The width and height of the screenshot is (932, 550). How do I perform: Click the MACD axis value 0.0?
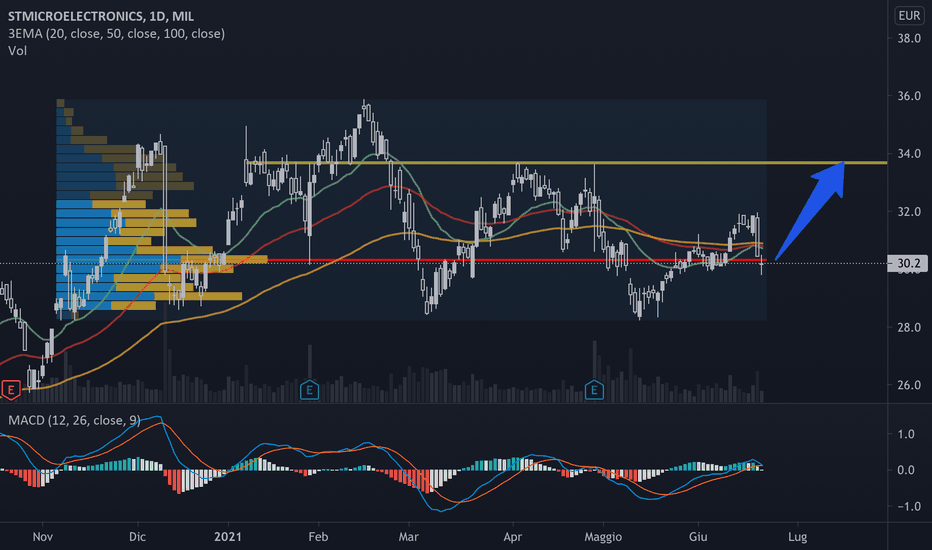(906, 470)
